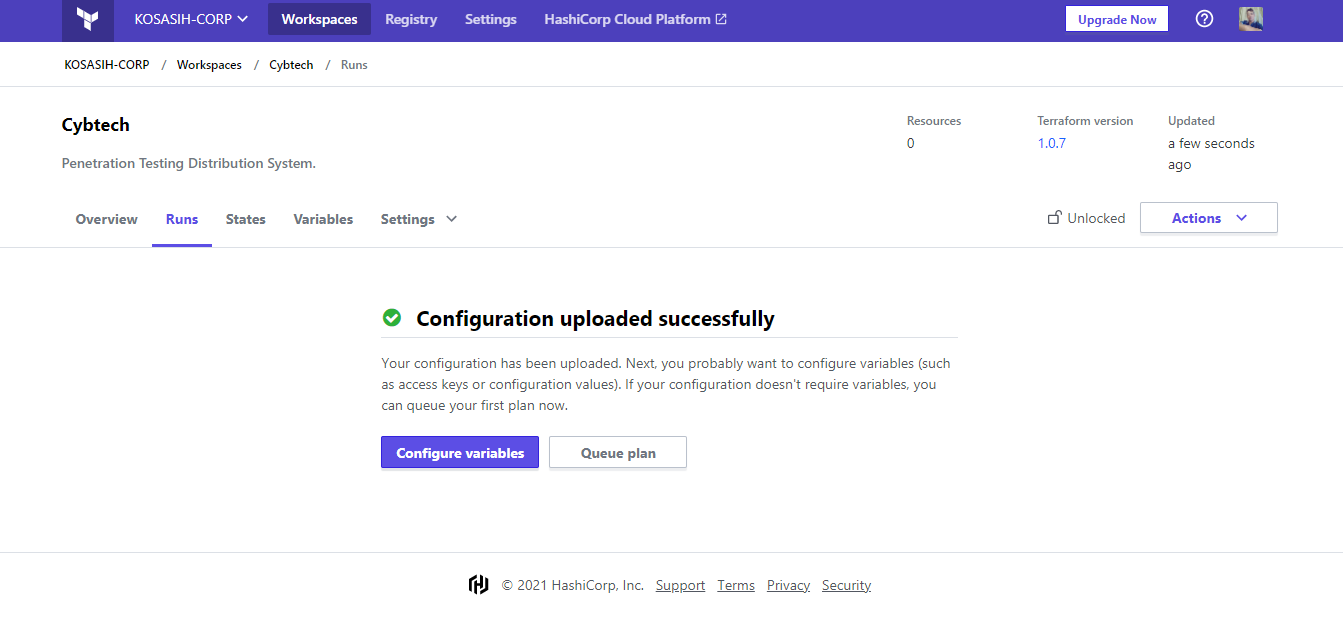Viewport: 1343px width, 621px height.
Task: Switch to the Variables tab
Action: pos(323,219)
